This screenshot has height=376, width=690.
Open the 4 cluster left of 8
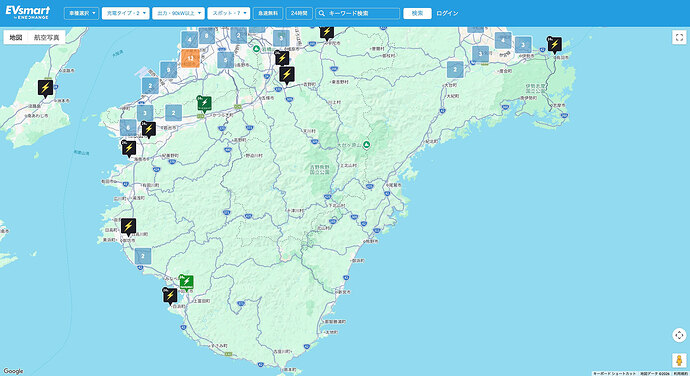190,39
